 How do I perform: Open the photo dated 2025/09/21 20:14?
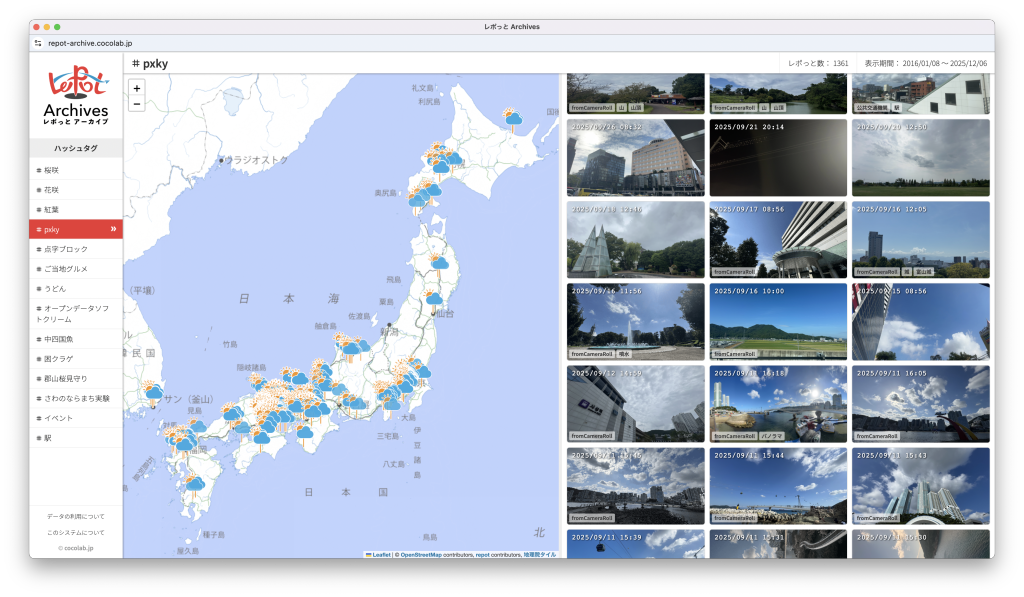coord(778,158)
